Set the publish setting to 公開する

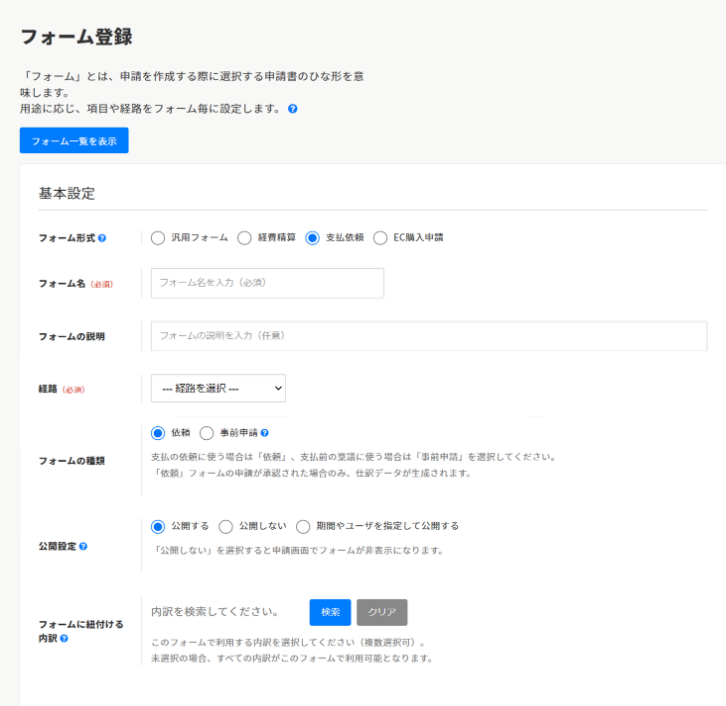(157, 526)
